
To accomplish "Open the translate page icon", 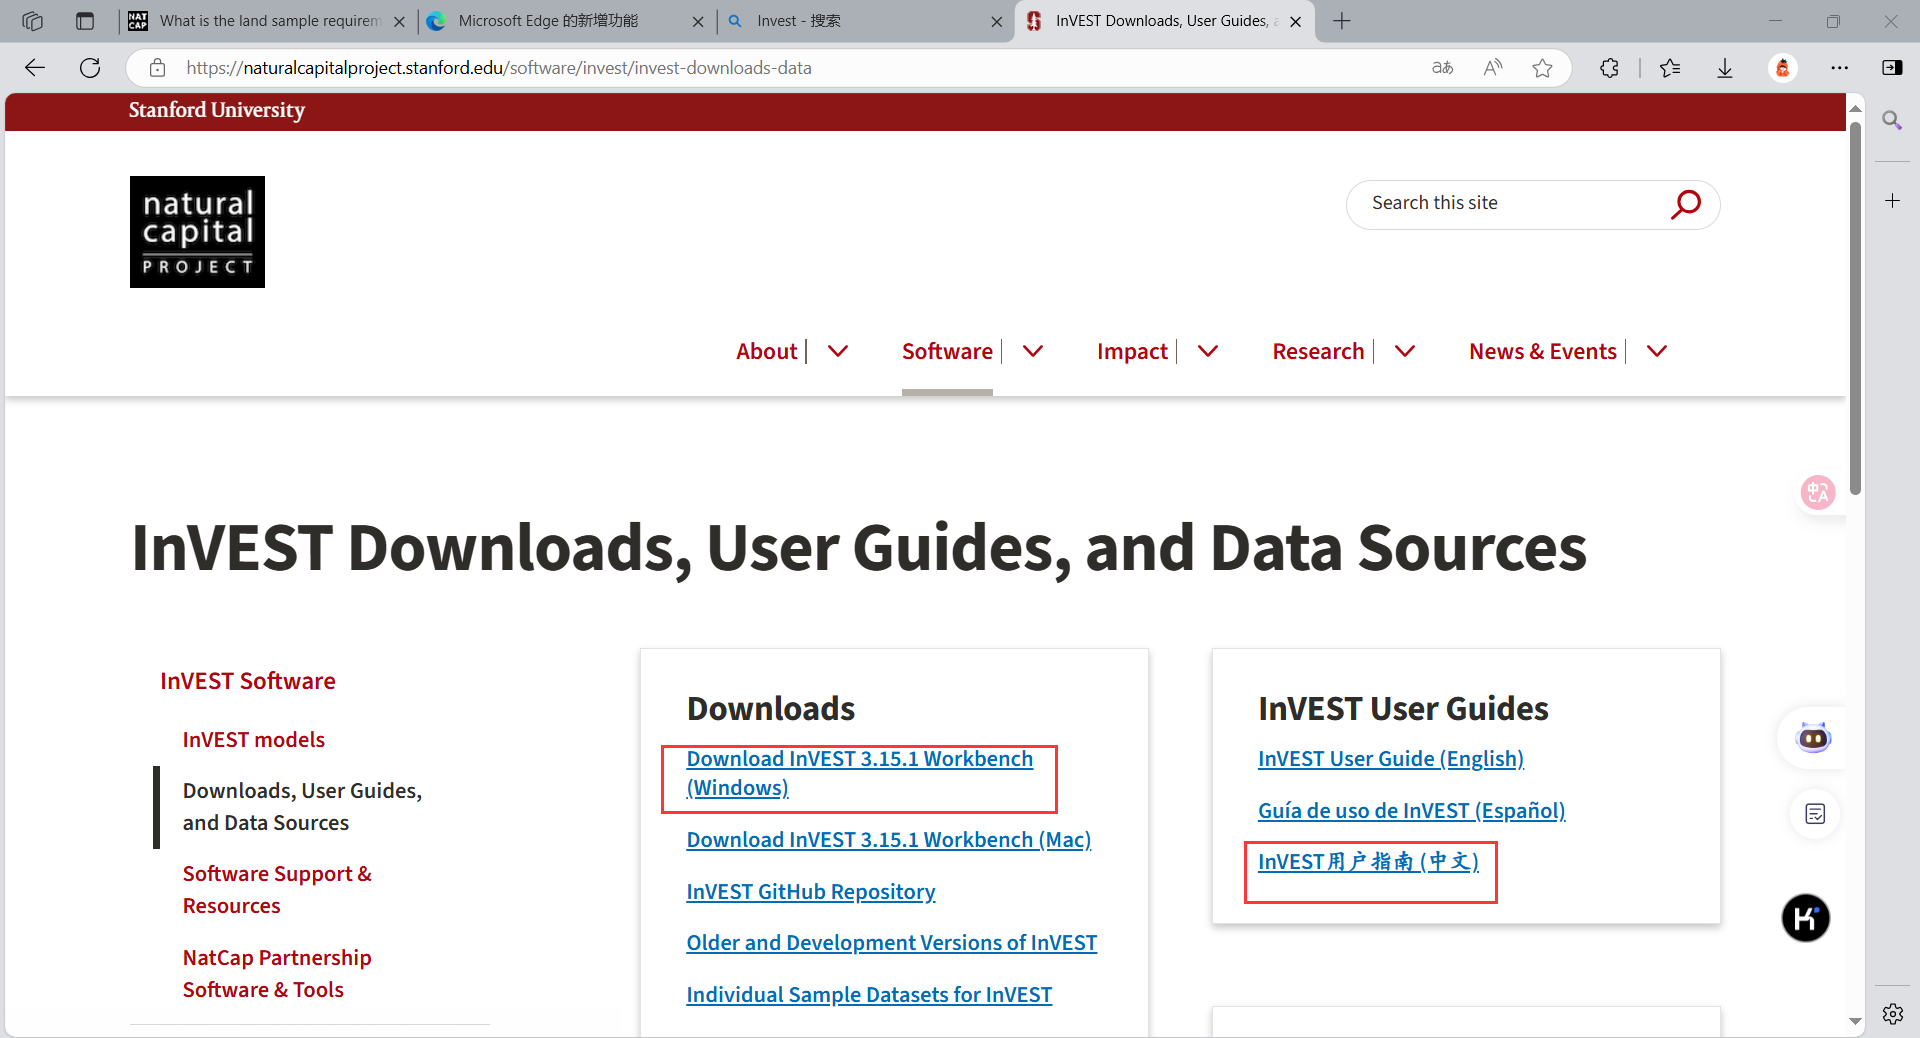I will click(x=1442, y=68).
